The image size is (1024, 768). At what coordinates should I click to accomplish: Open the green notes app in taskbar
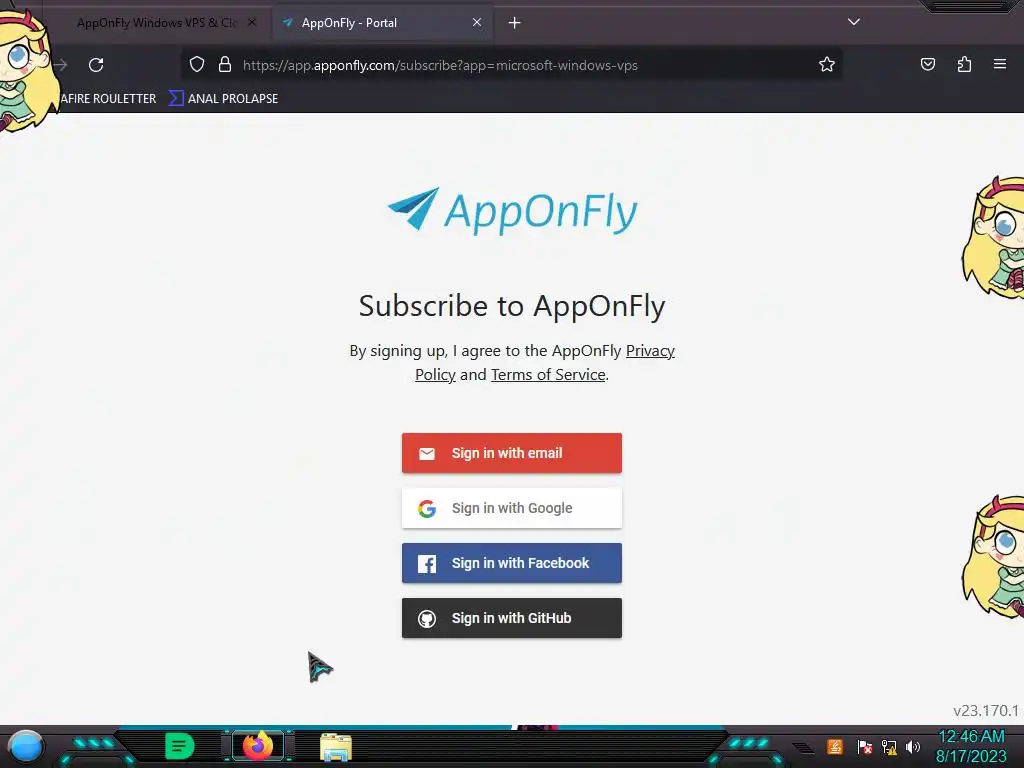(179, 746)
